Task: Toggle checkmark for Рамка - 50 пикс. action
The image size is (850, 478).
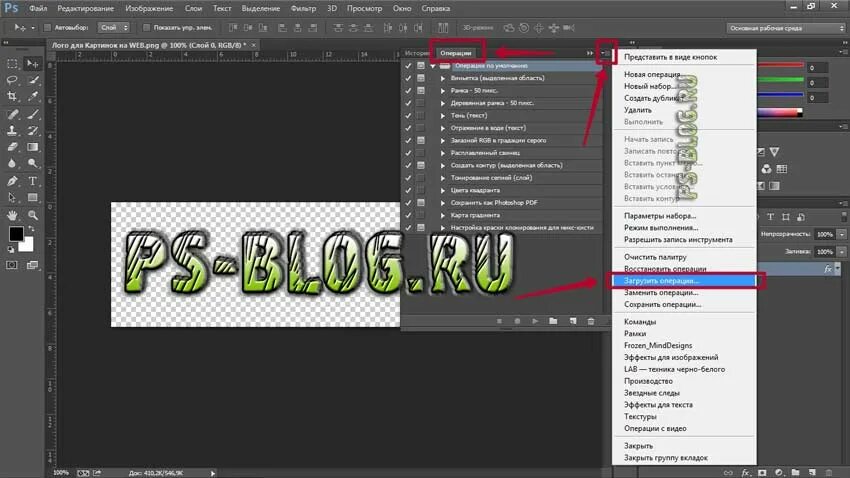Action: (408, 91)
